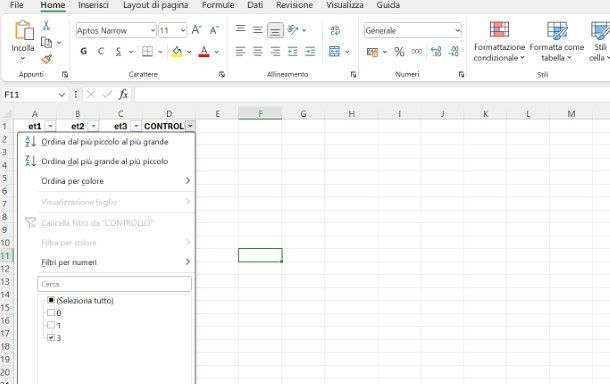Click the wrap text icon
The width and height of the screenshot is (610, 384).
point(335,30)
